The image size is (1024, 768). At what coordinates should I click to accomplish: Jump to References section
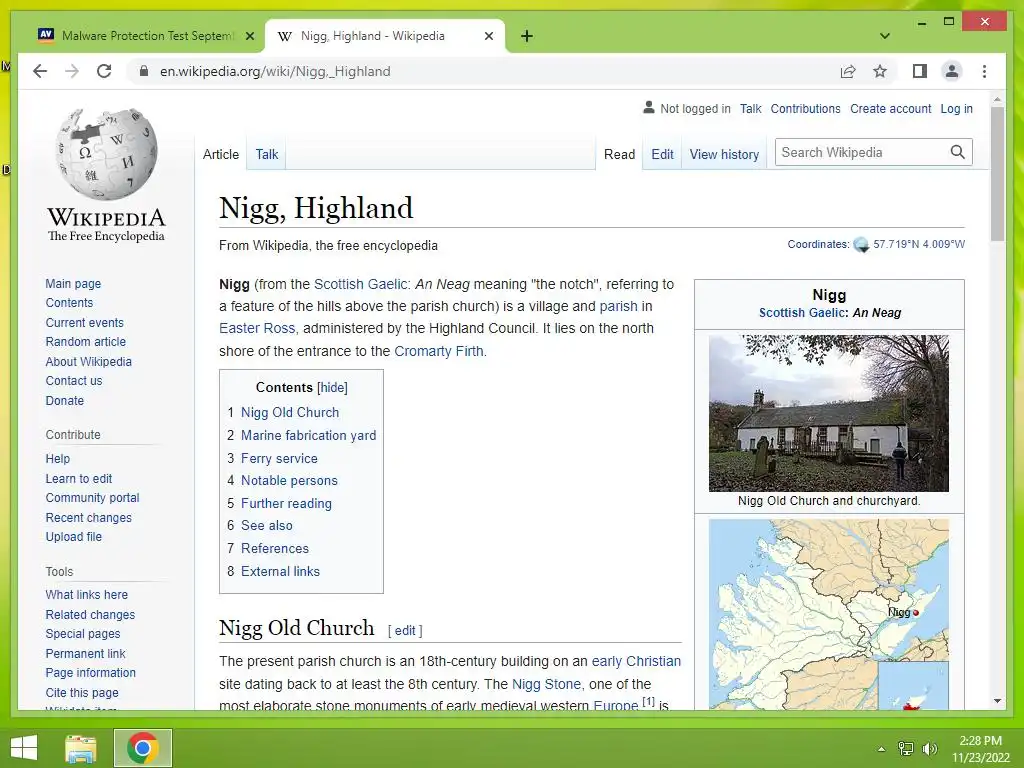click(x=274, y=549)
